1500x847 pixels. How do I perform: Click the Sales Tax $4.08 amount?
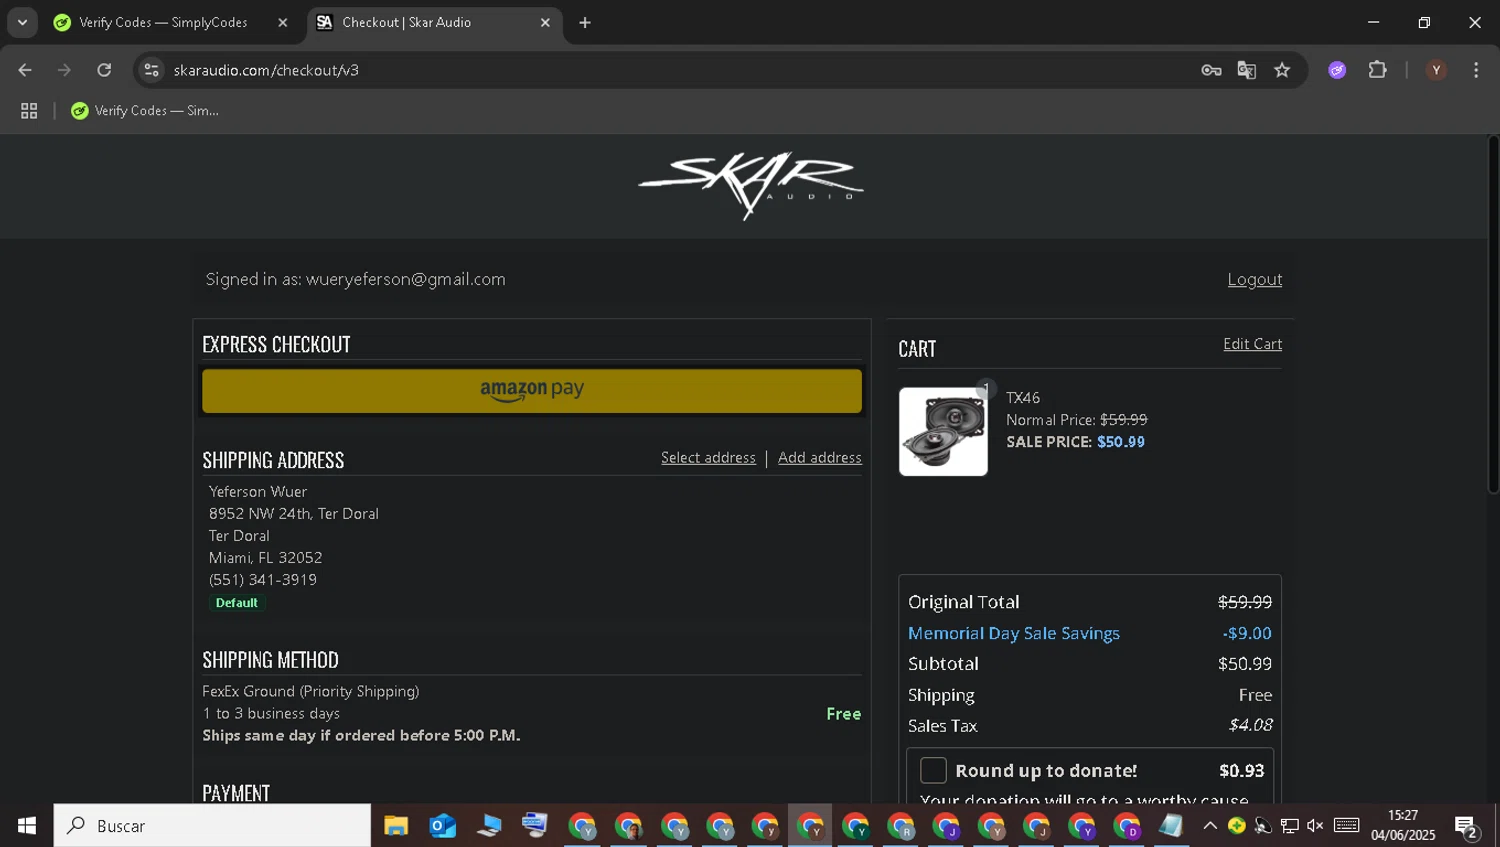tap(1250, 725)
